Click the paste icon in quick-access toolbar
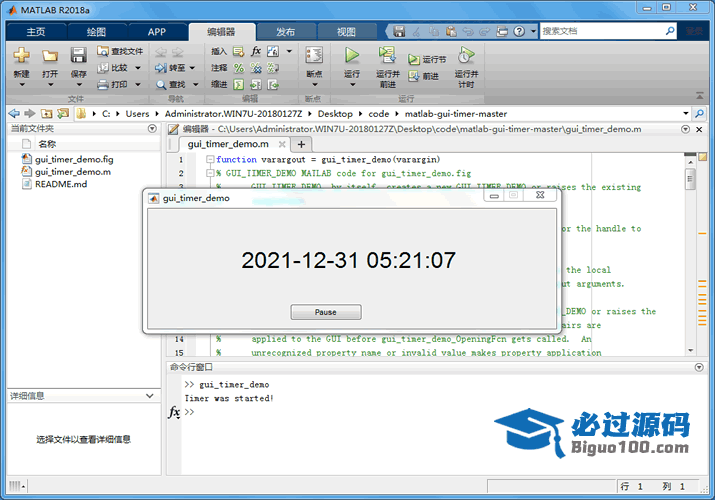715x500 pixels. pyautogui.click(x=451, y=31)
